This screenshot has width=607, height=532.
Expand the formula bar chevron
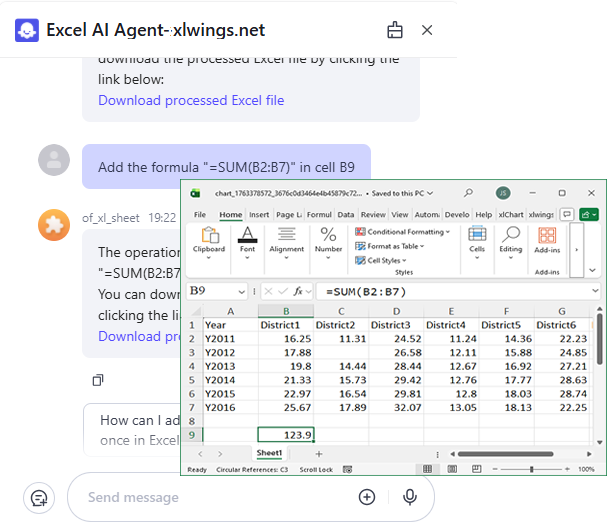[595, 291]
